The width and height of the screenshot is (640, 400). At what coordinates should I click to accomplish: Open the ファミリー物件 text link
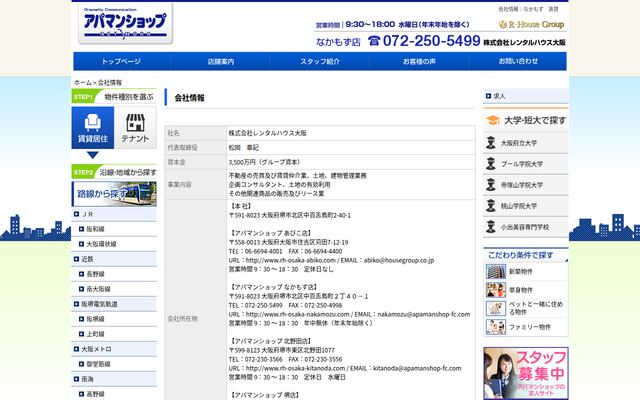[530, 327]
